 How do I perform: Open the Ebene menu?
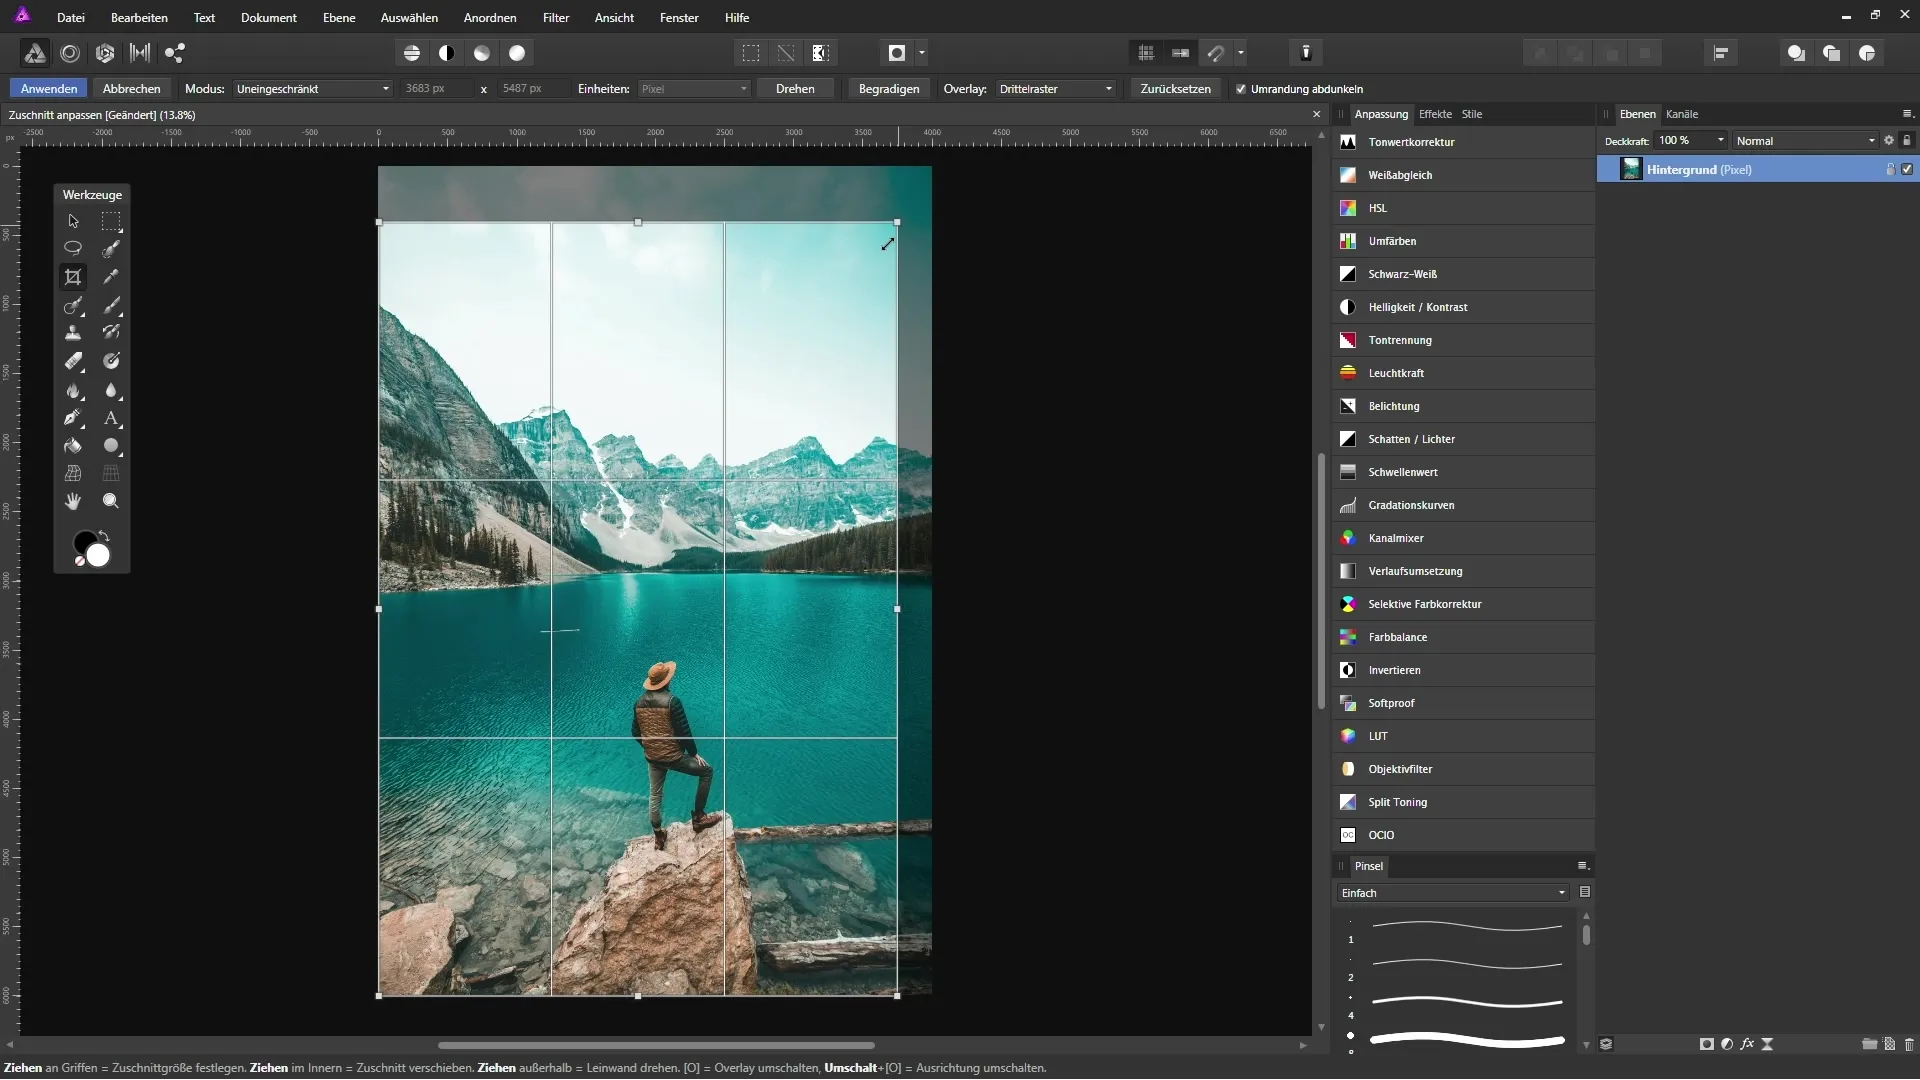339,18
